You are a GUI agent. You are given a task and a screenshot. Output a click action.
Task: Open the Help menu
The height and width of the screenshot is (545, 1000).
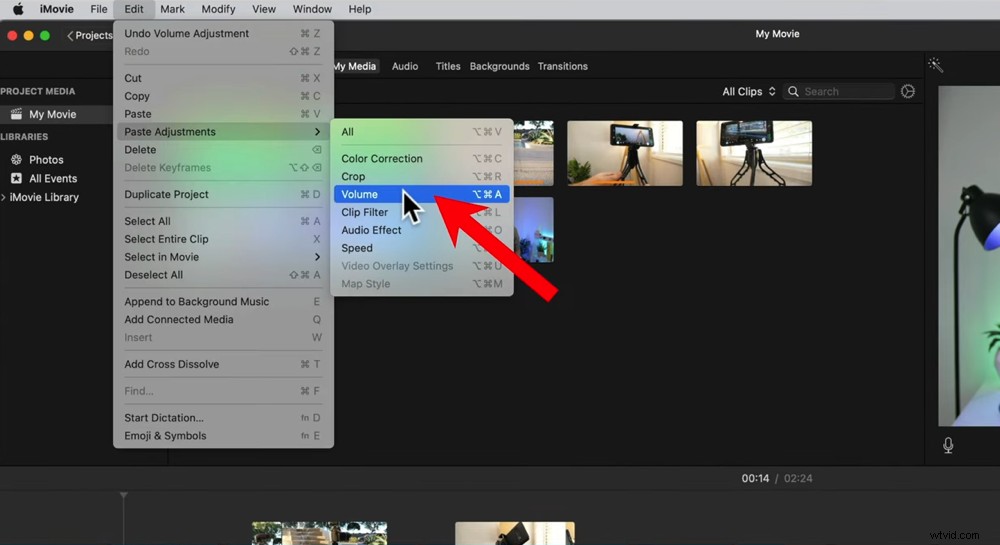pos(360,9)
